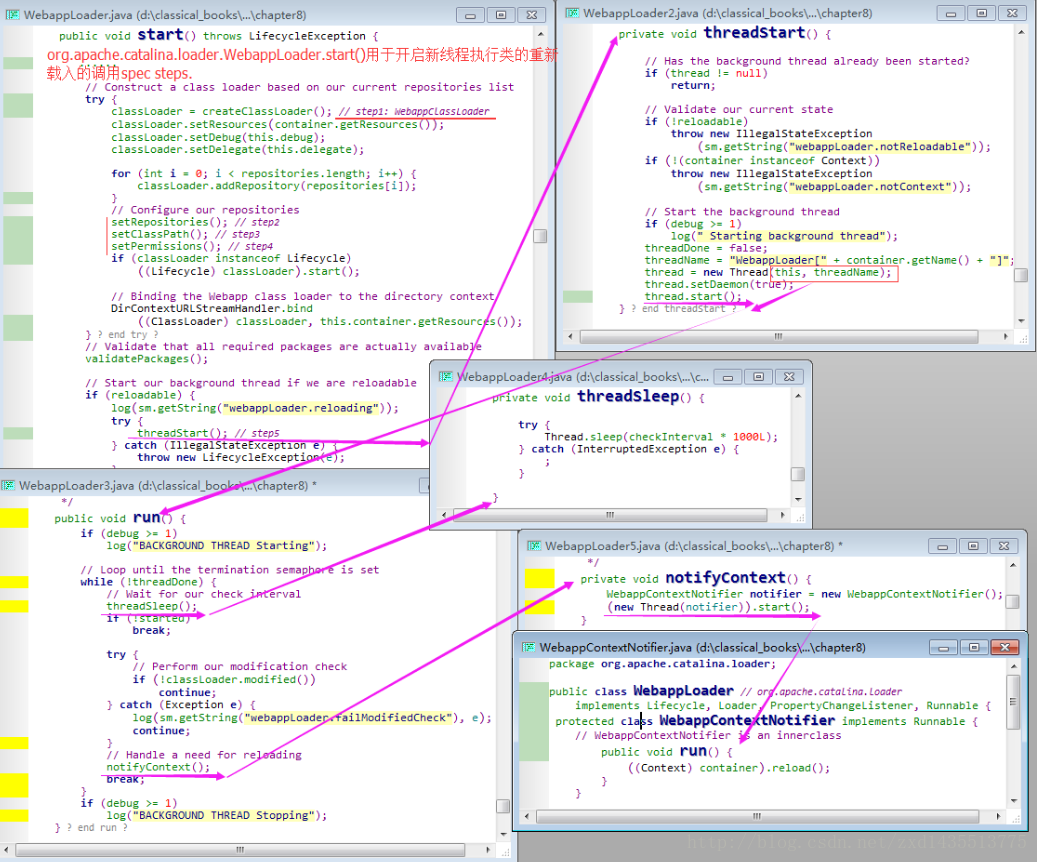The height and width of the screenshot is (862, 1038).
Task: Click 'notifyContext' method name in WebappLoader5.java
Action: [x=726, y=577]
